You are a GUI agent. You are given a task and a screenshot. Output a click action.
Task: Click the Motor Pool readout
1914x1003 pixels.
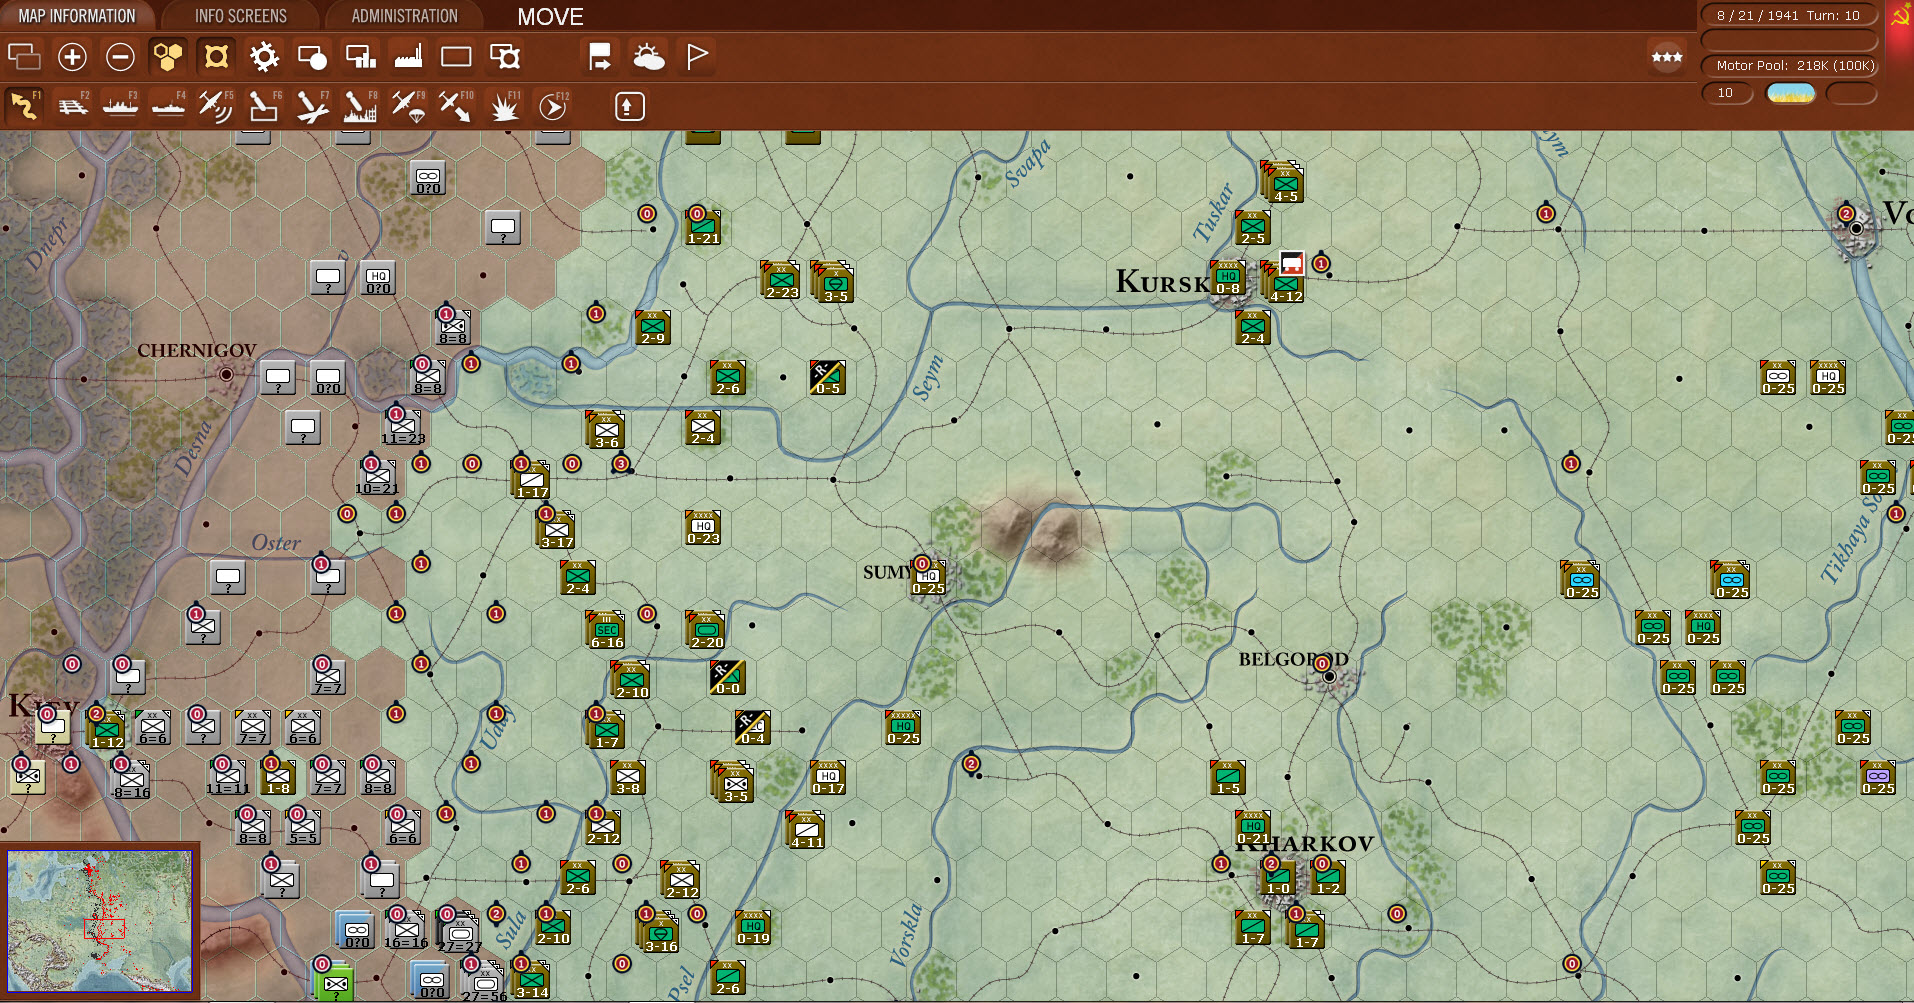[x=1788, y=65]
